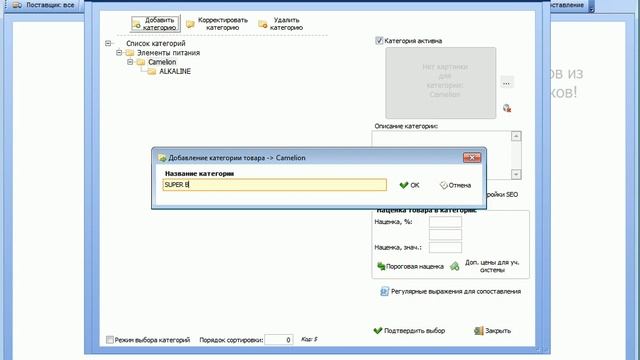Open Пороговая наценка settings
This screenshot has width=640, height=360.
[410, 267]
